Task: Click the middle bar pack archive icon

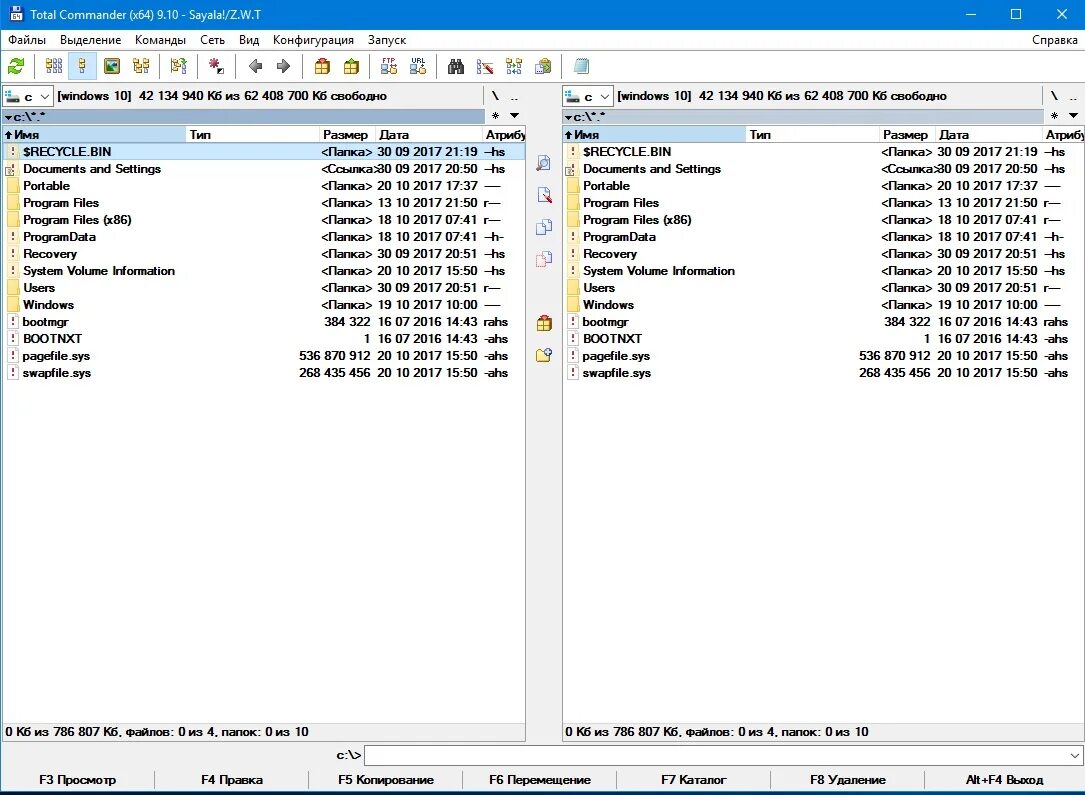Action: [x=544, y=323]
